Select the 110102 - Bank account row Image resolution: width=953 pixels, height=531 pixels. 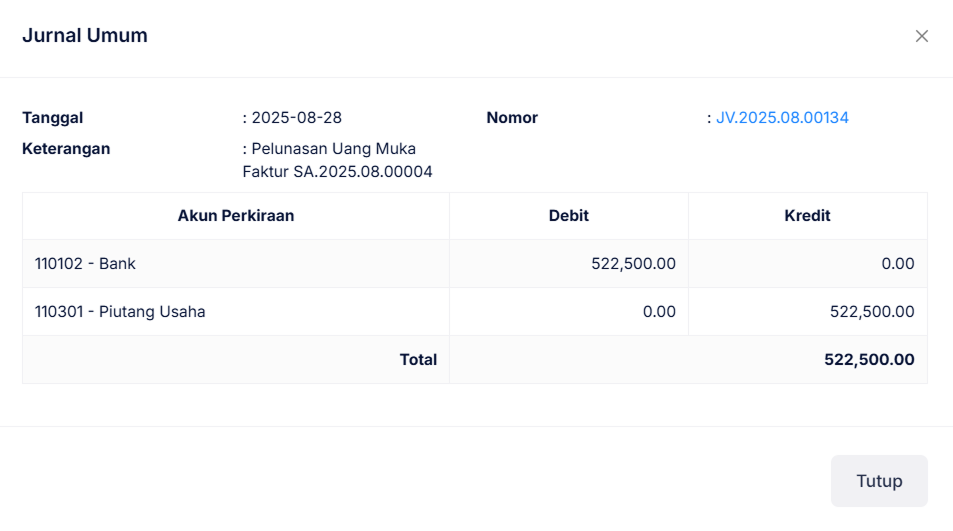(x=85, y=264)
